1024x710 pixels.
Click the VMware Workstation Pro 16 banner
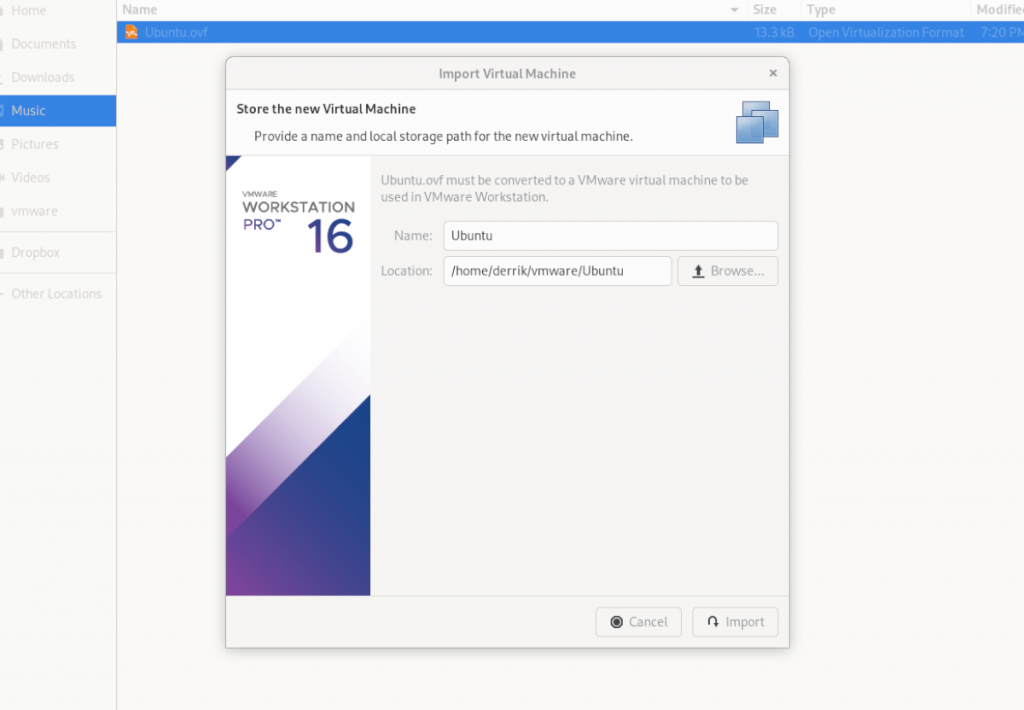pyautogui.click(x=297, y=375)
